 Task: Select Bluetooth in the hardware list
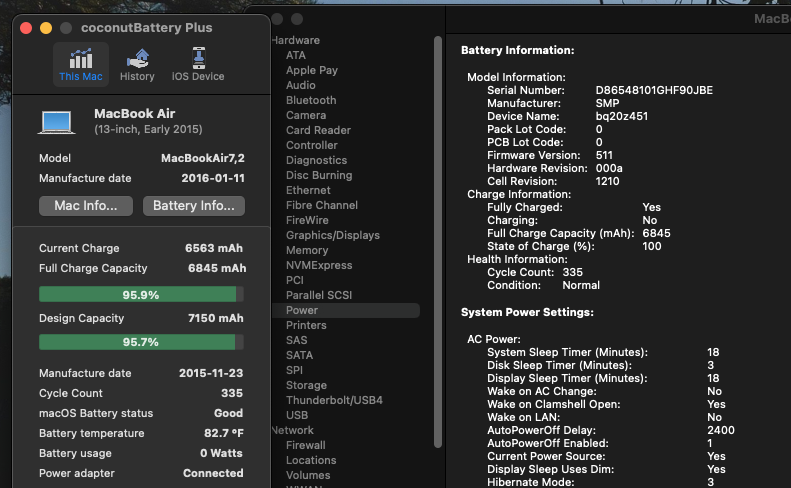[311, 100]
